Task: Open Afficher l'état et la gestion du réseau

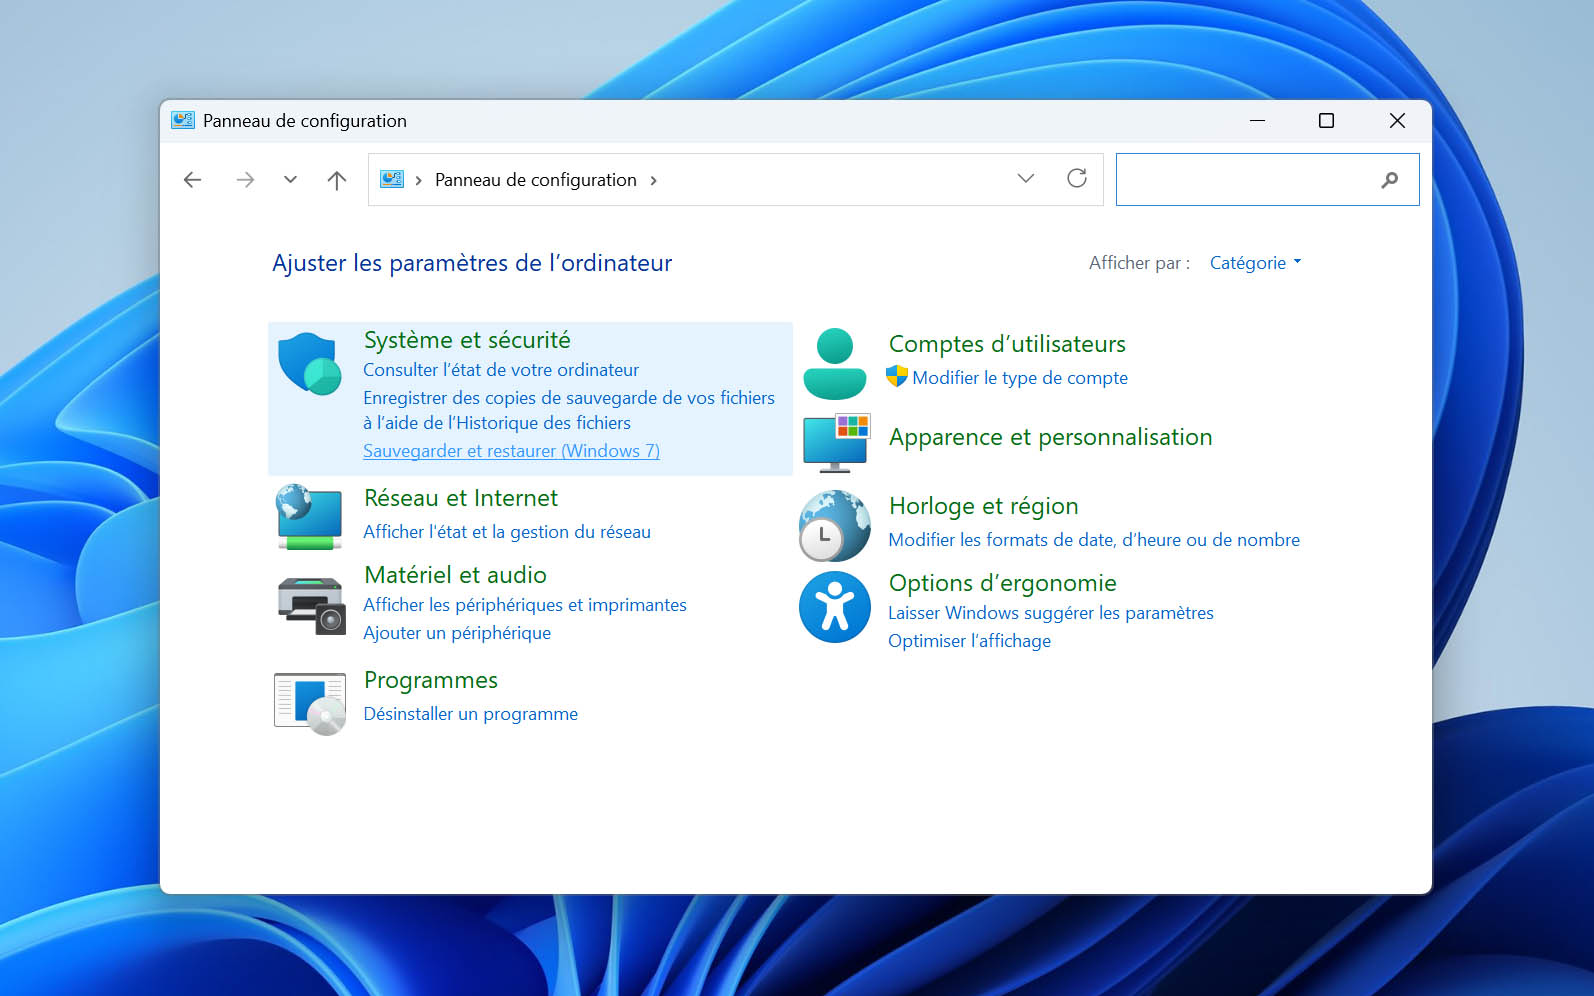Action: (x=507, y=532)
